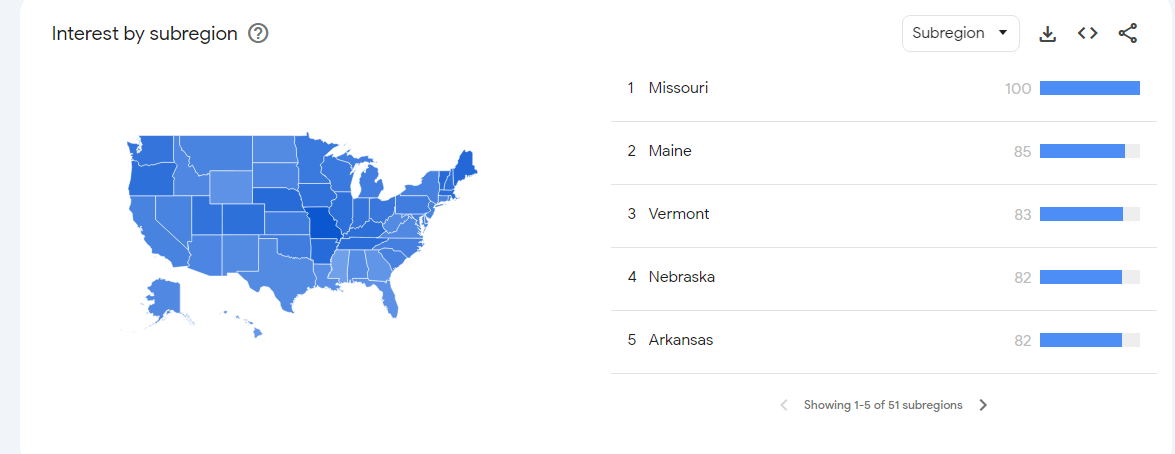Open the Subregion dropdown menu
The image size is (1175, 454).
pos(961,34)
